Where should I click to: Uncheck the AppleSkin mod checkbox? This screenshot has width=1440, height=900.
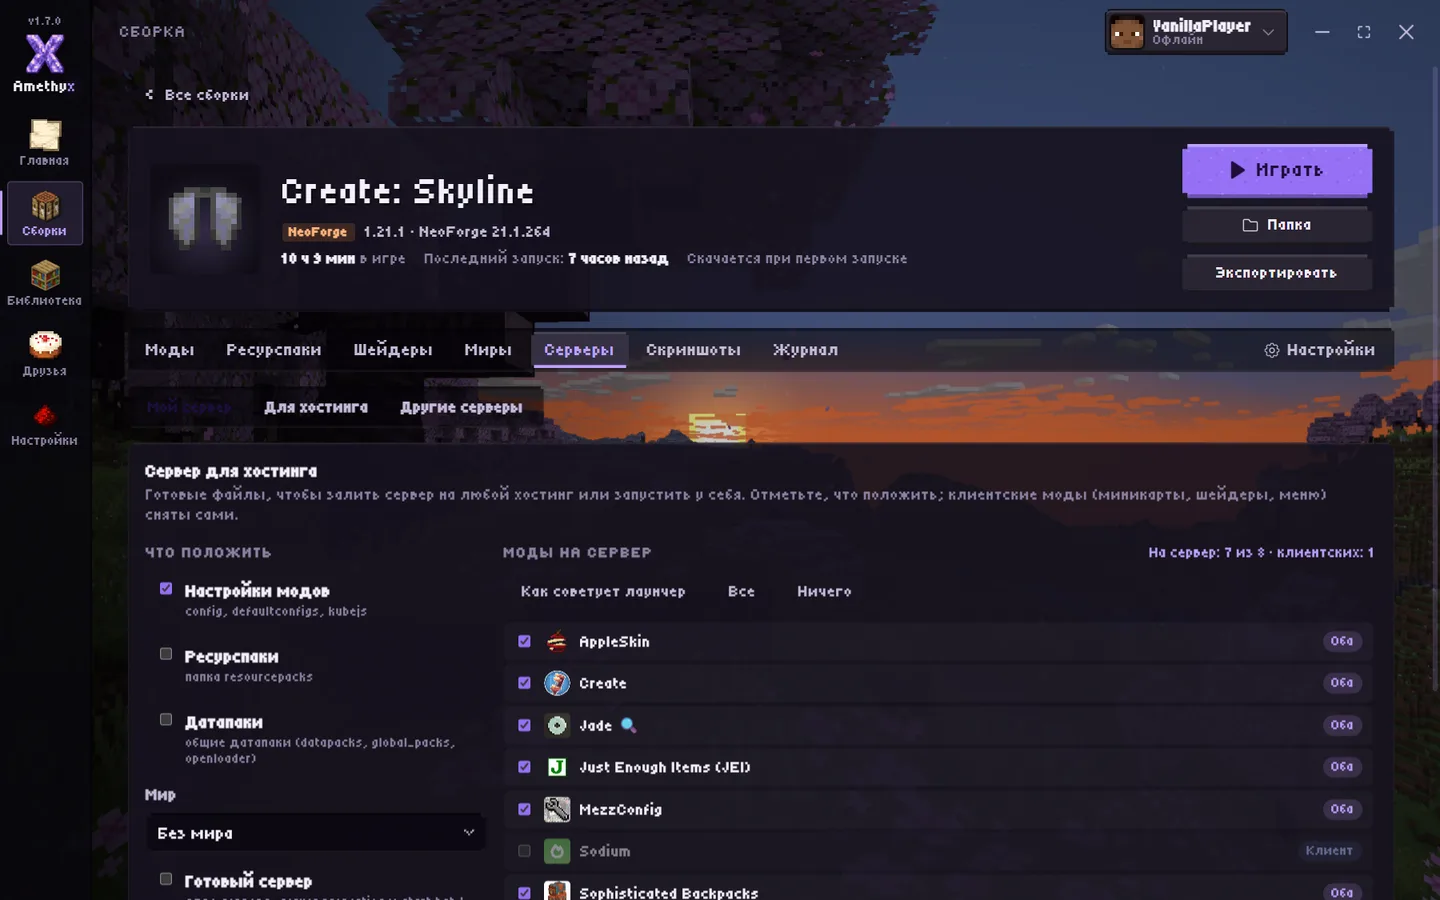524,641
